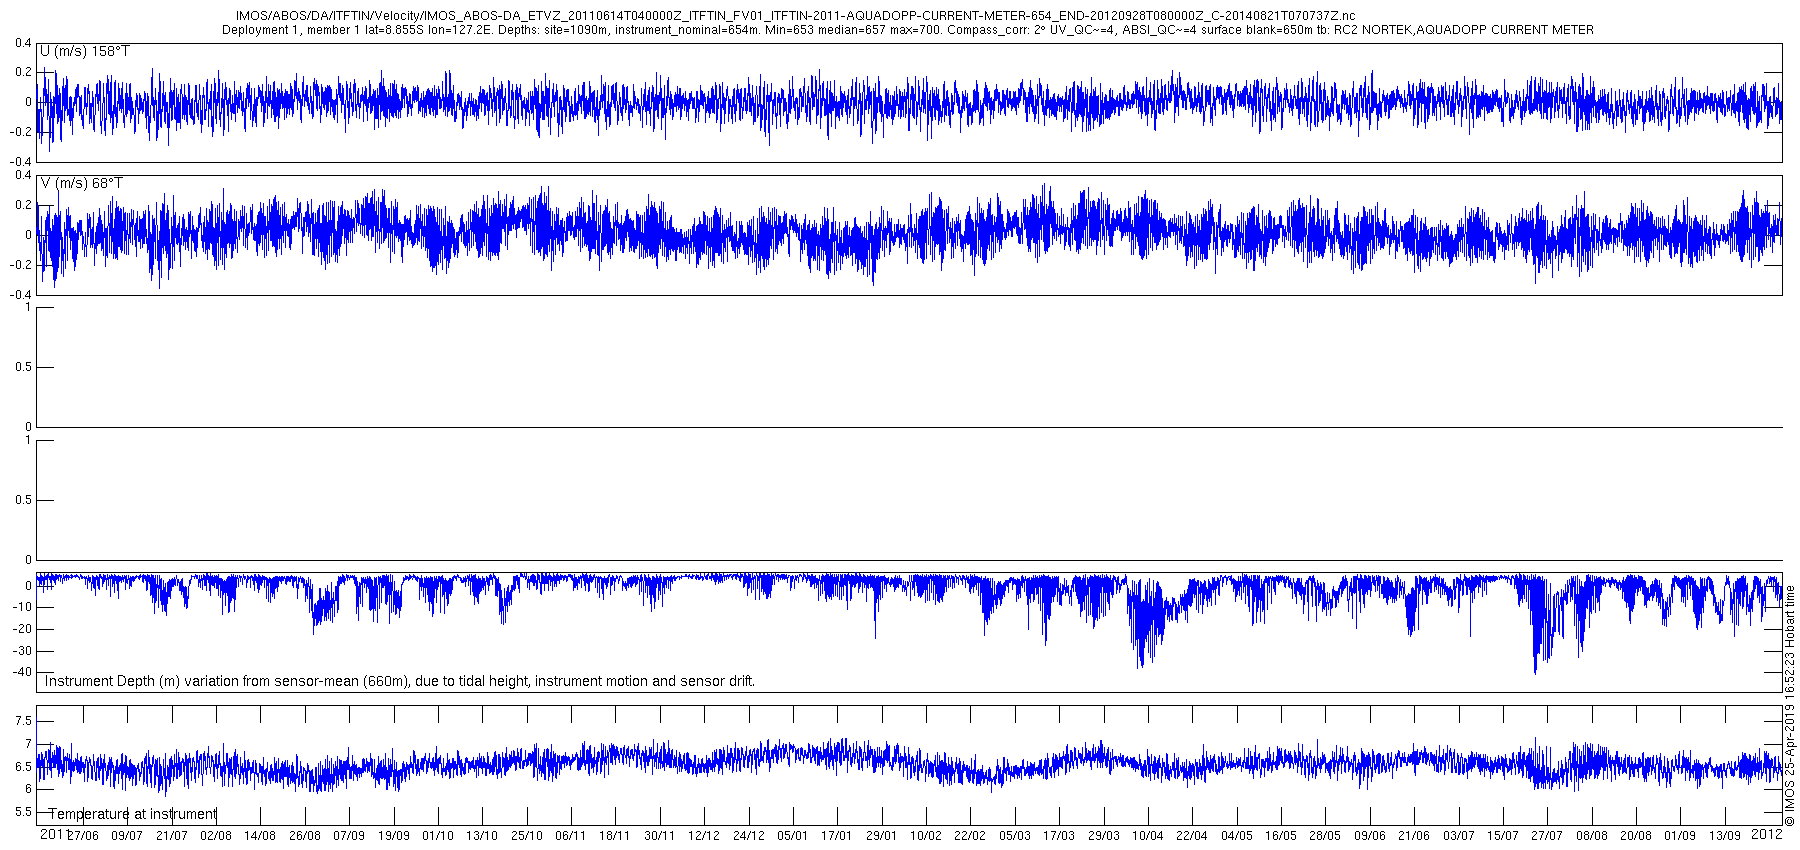Click the '22/02' date tick label
1800x850 pixels.
(x=970, y=836)
